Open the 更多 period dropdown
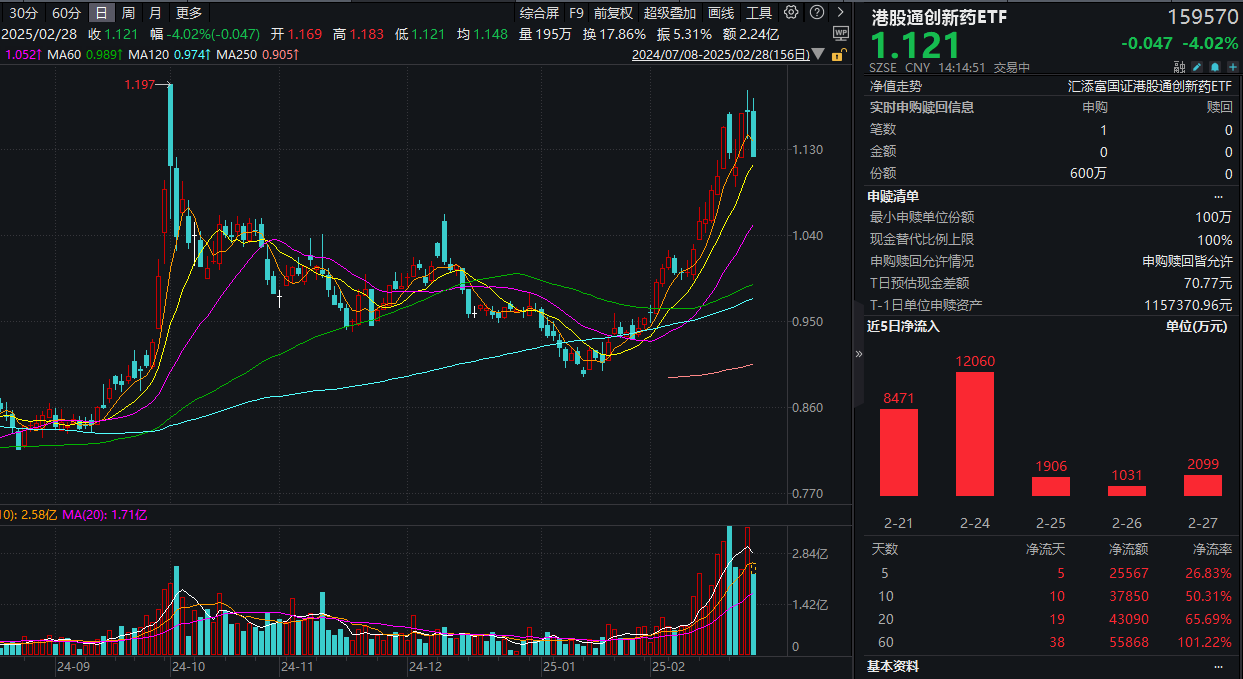The height and width of the screenshot is (679, 1243). coord(189,13)
